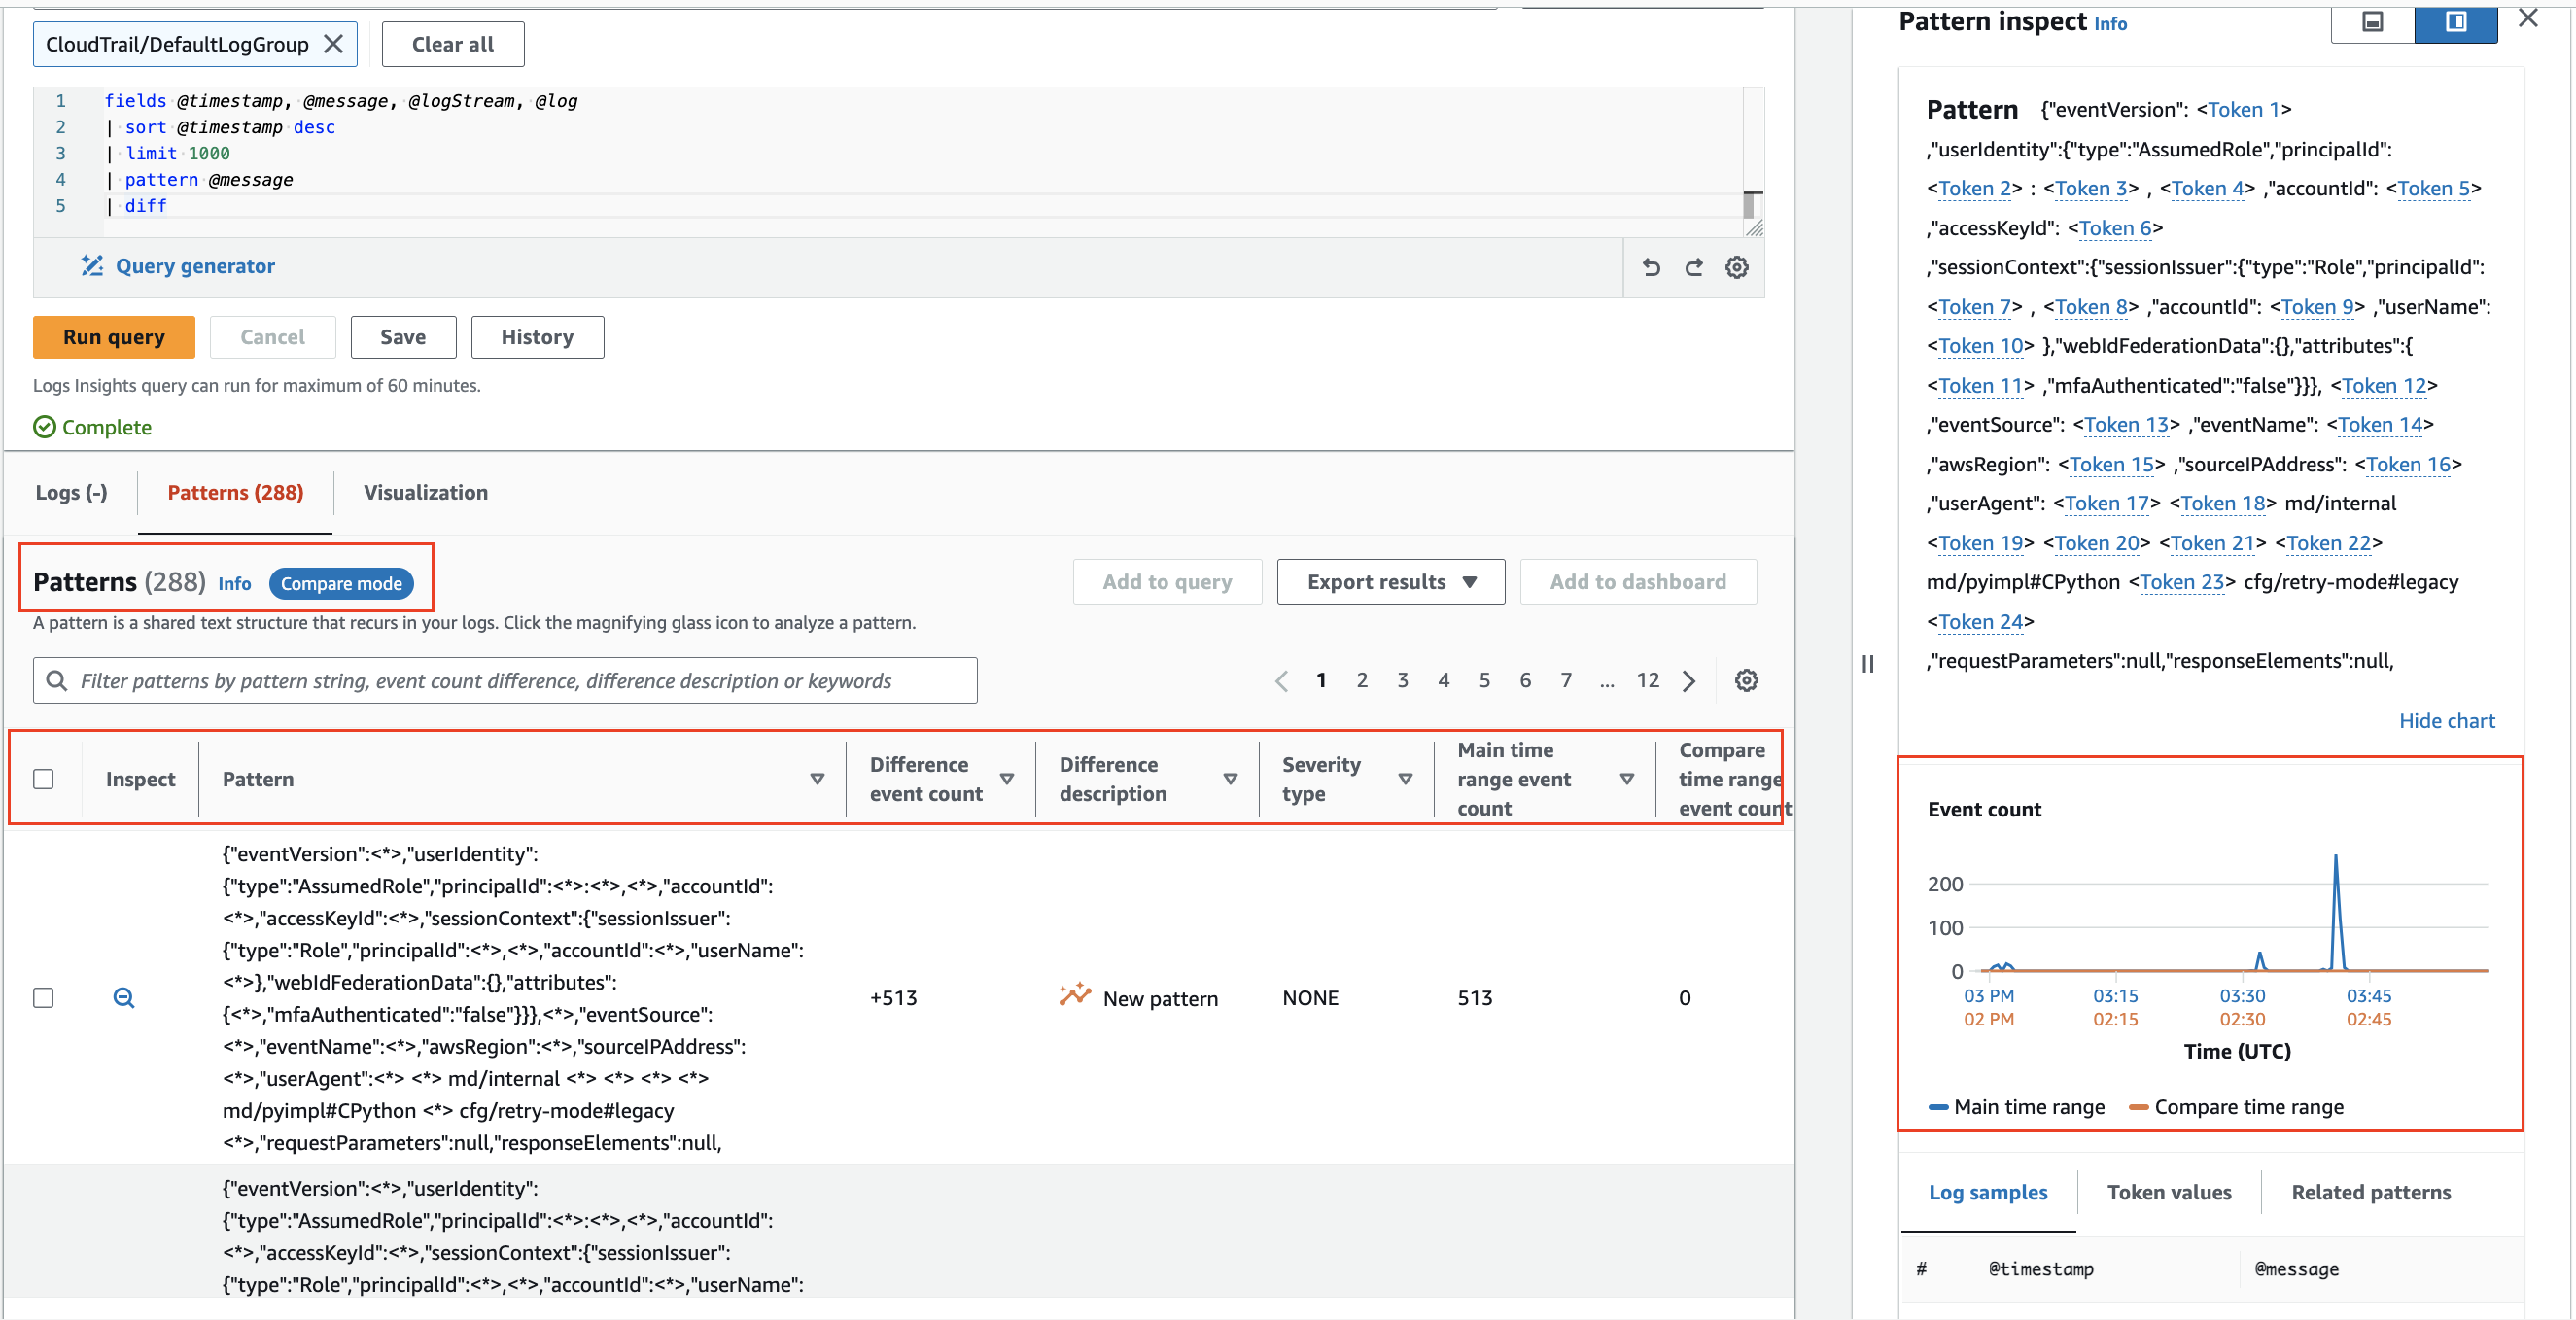Sort by the Pattern column arrow
Image resolution: width=2576 pixels, height=1320 pixels.
click(x=817, y=779)
